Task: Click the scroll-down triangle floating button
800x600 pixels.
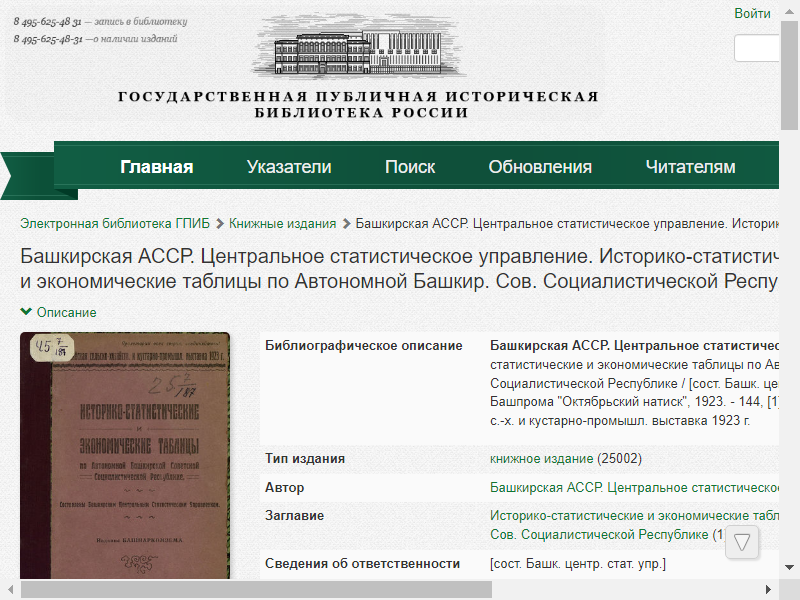Action: pyautogui.click(x=742, y=542)
